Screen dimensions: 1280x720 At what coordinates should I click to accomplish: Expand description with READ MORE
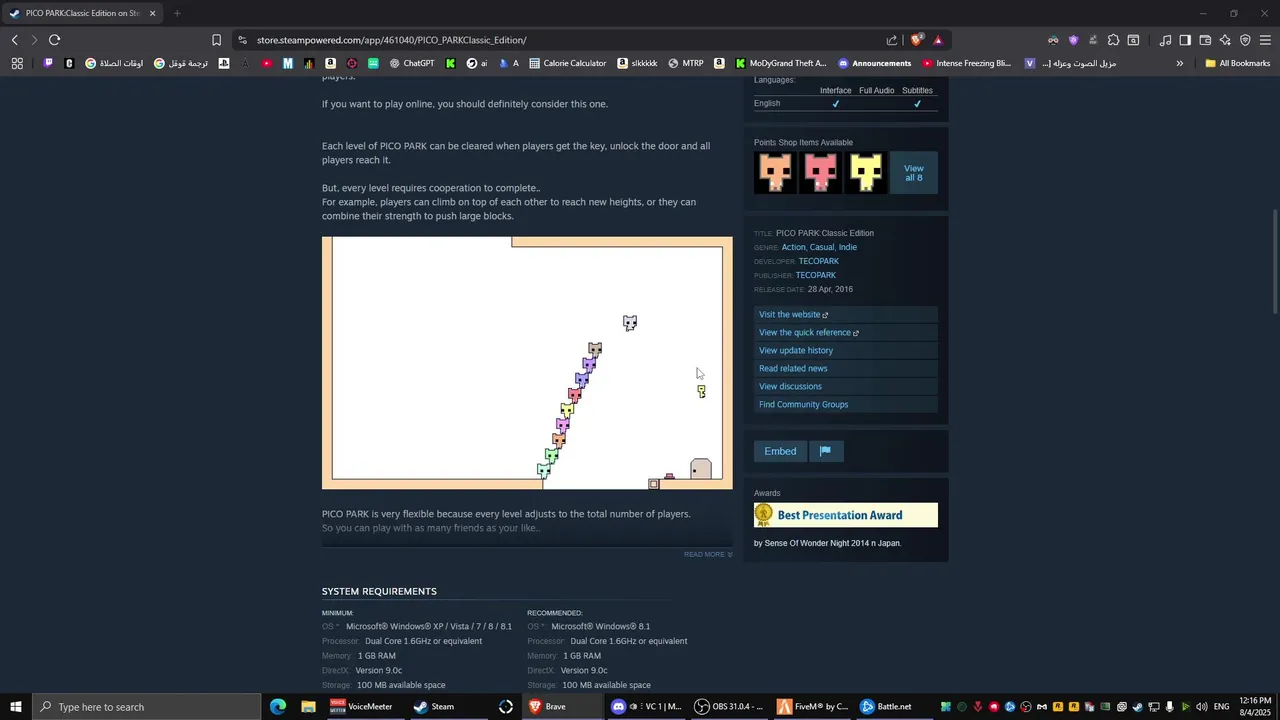tap(708, 554)
